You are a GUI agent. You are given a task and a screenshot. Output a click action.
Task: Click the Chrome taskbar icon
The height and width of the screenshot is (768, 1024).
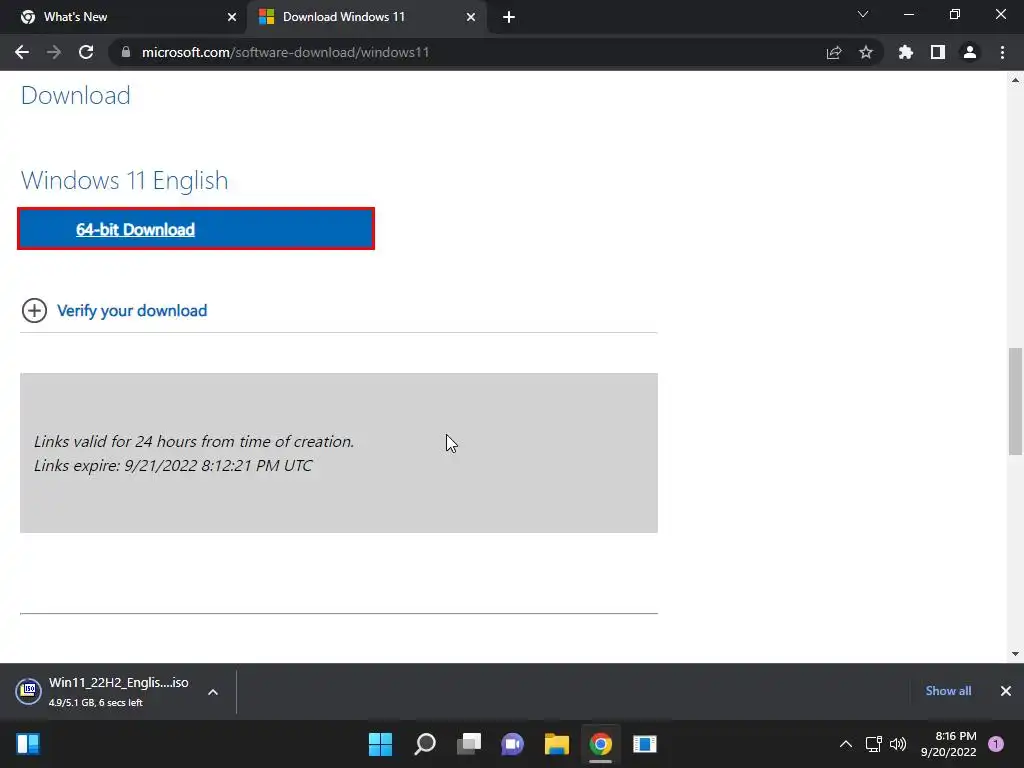600,744
